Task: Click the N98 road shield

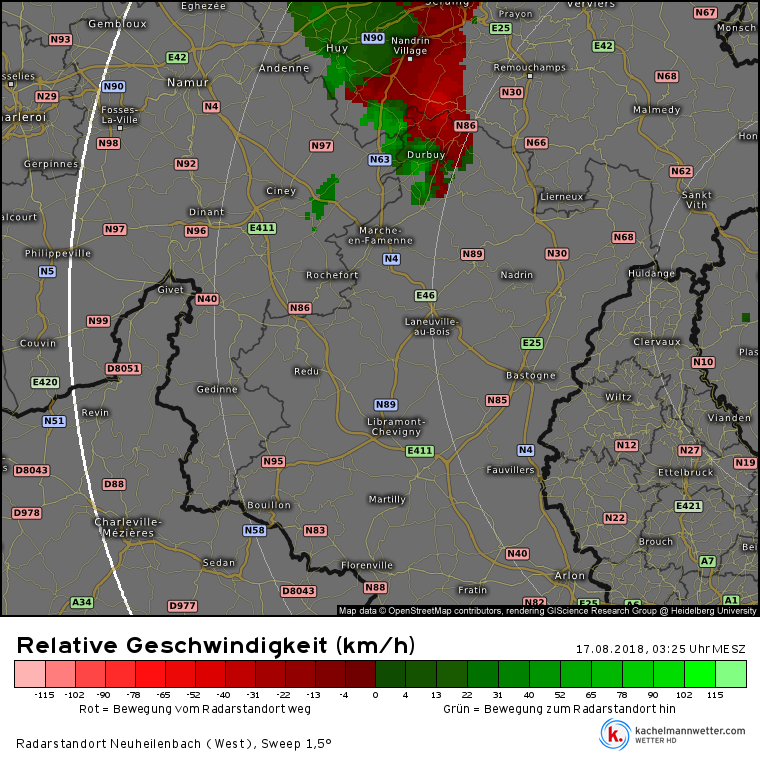Action: tap(109, 143)
